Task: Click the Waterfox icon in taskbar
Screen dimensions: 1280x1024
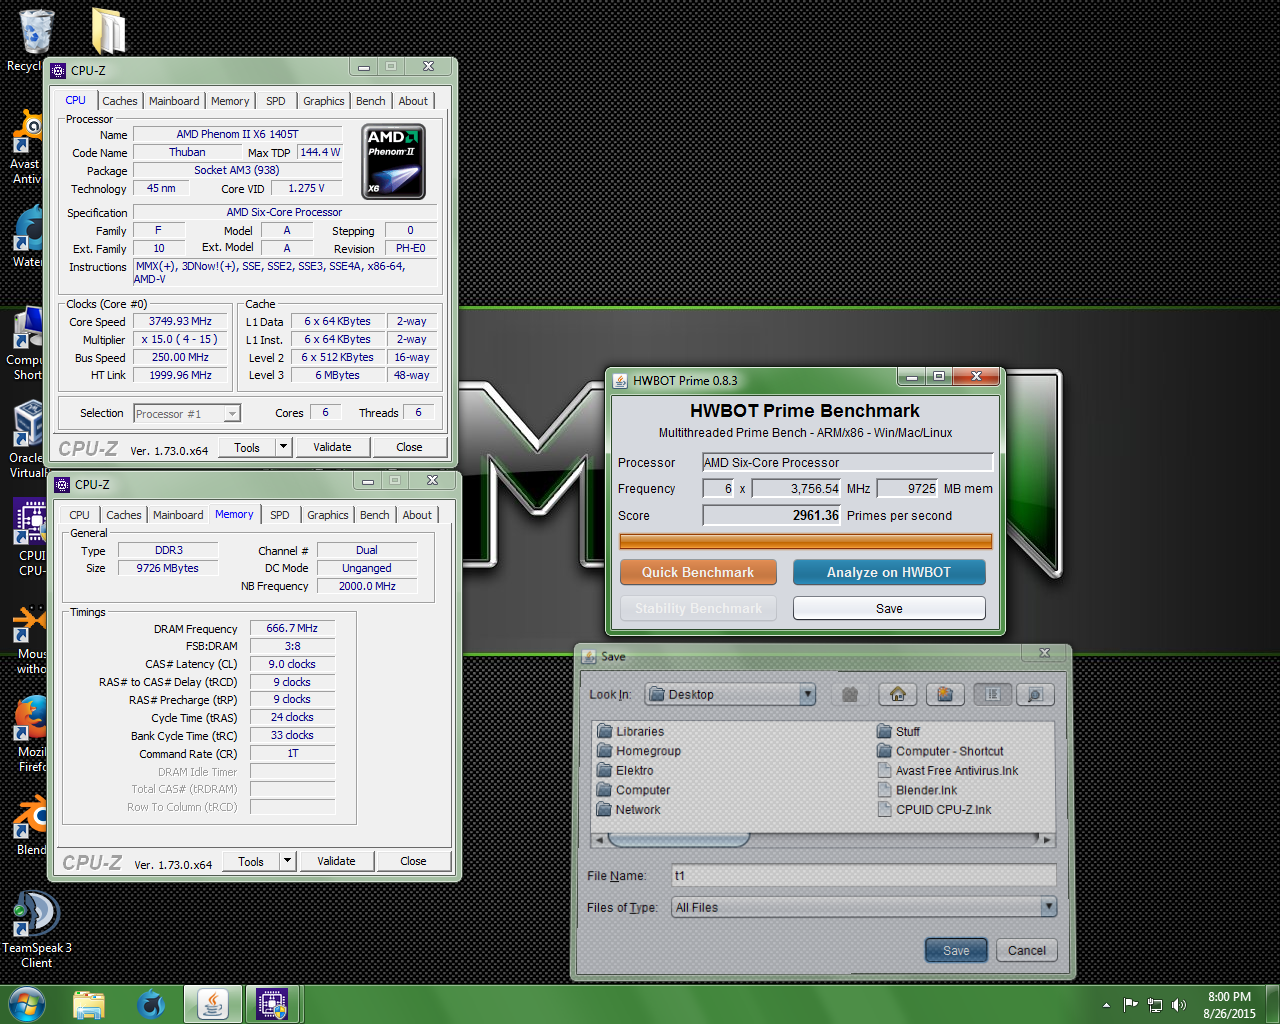Action: click(151, 1004)
